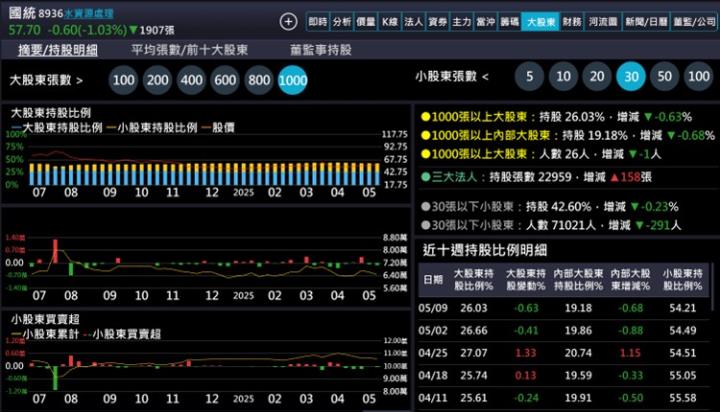
Task: Switch to 平均張數/前十大股東 sub-tab
Action: 190,50
